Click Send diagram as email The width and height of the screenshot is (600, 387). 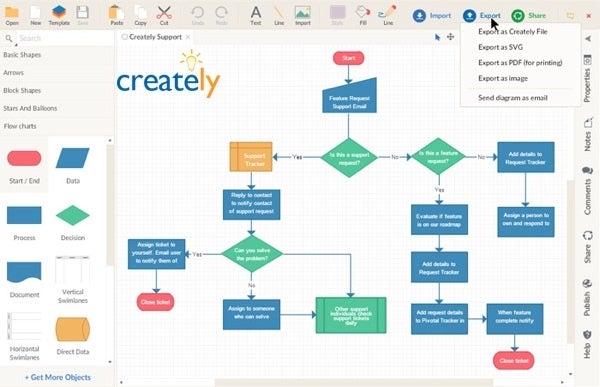[513, 98]
